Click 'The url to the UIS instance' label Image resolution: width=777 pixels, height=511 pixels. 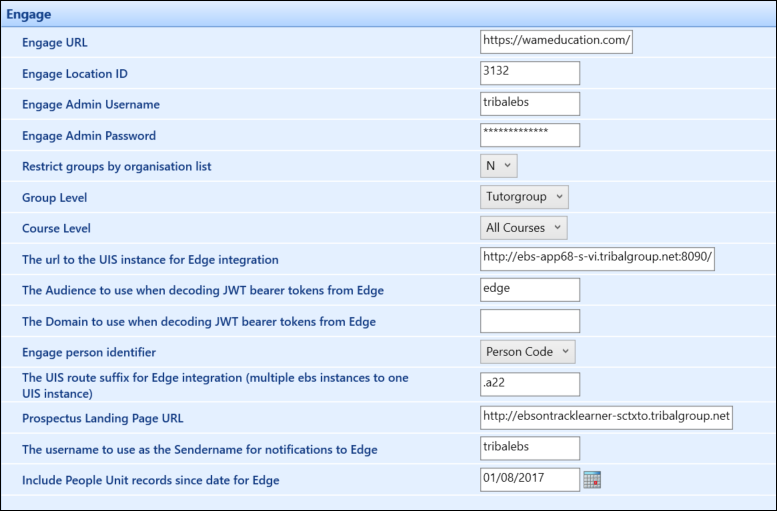[150, 260]
